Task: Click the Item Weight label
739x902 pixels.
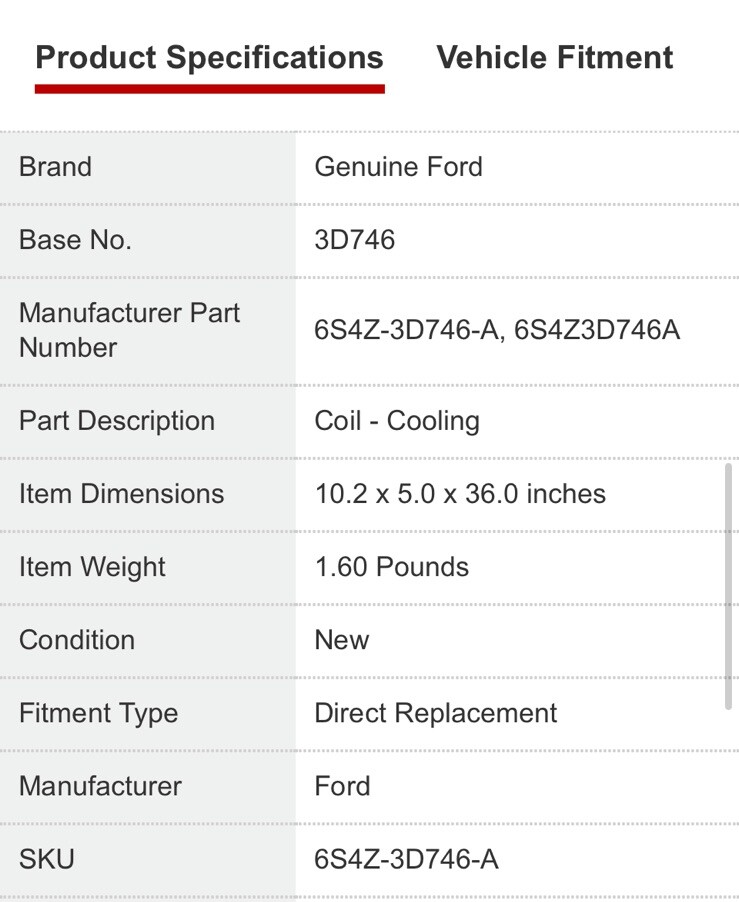Action: coord(92,567)
